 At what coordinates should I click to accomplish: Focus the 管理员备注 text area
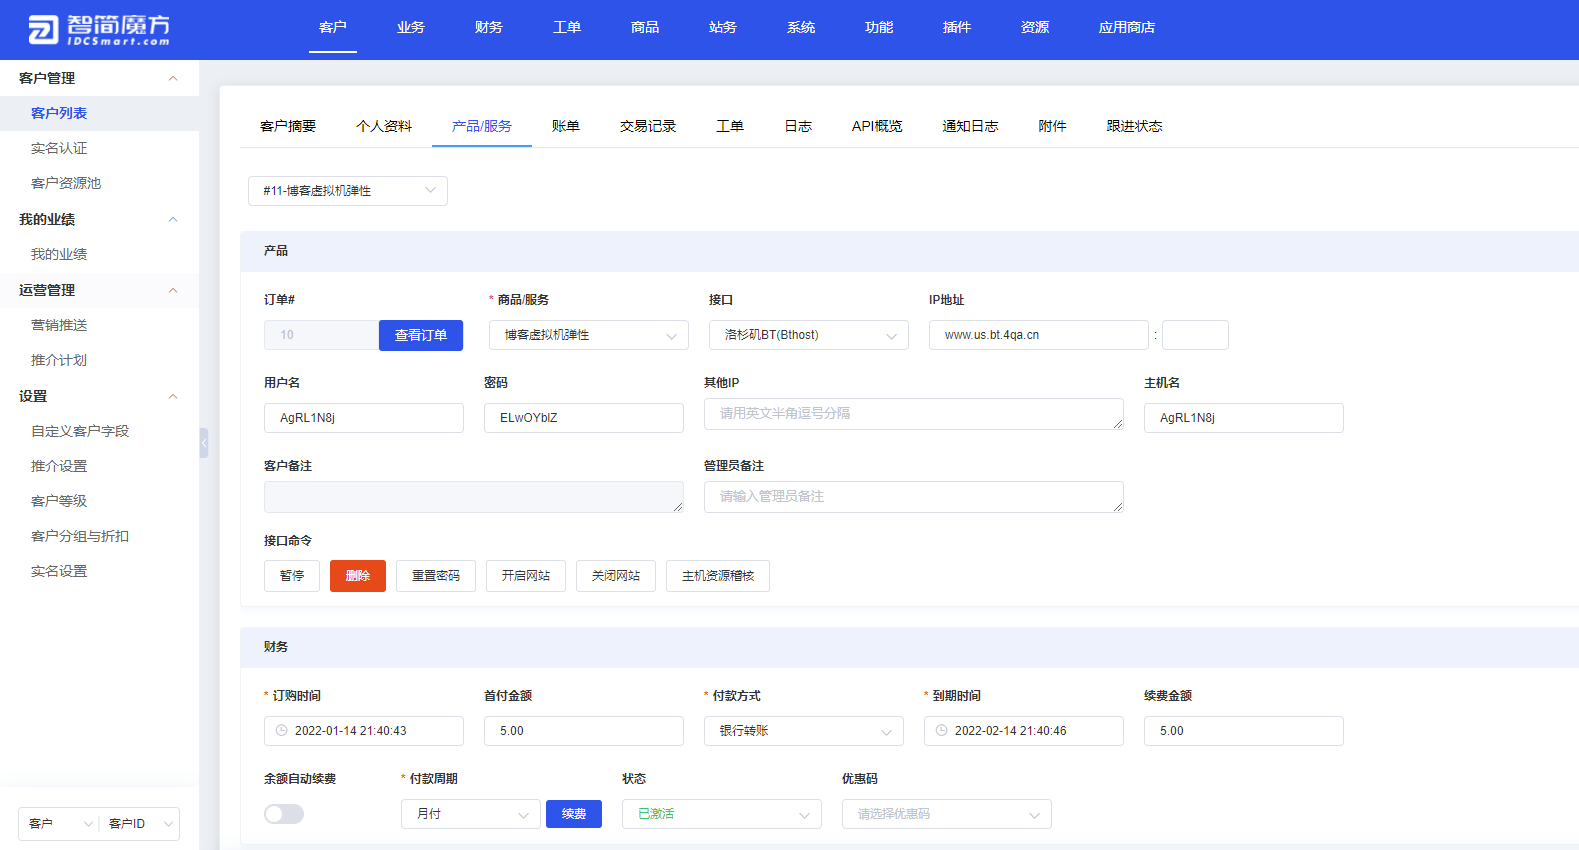click(x=914, y=497)
